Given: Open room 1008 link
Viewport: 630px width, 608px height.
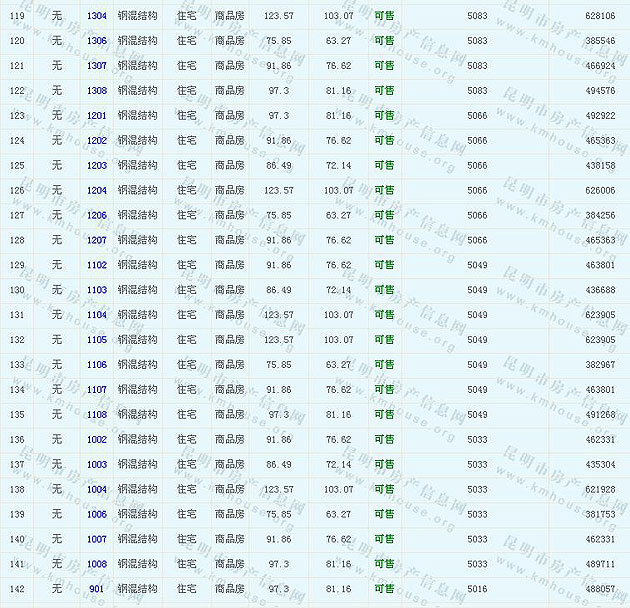Looking at the screenshot, I should coord(97,564).
